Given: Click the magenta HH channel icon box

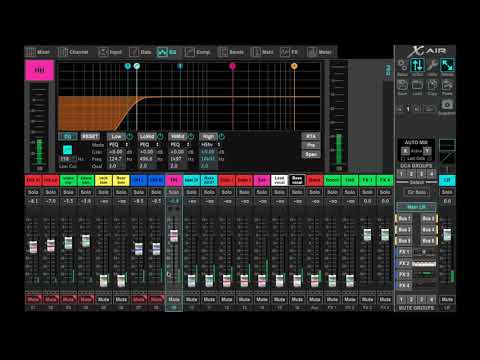Looking at the screenshot, I should (x=39, y=70).
